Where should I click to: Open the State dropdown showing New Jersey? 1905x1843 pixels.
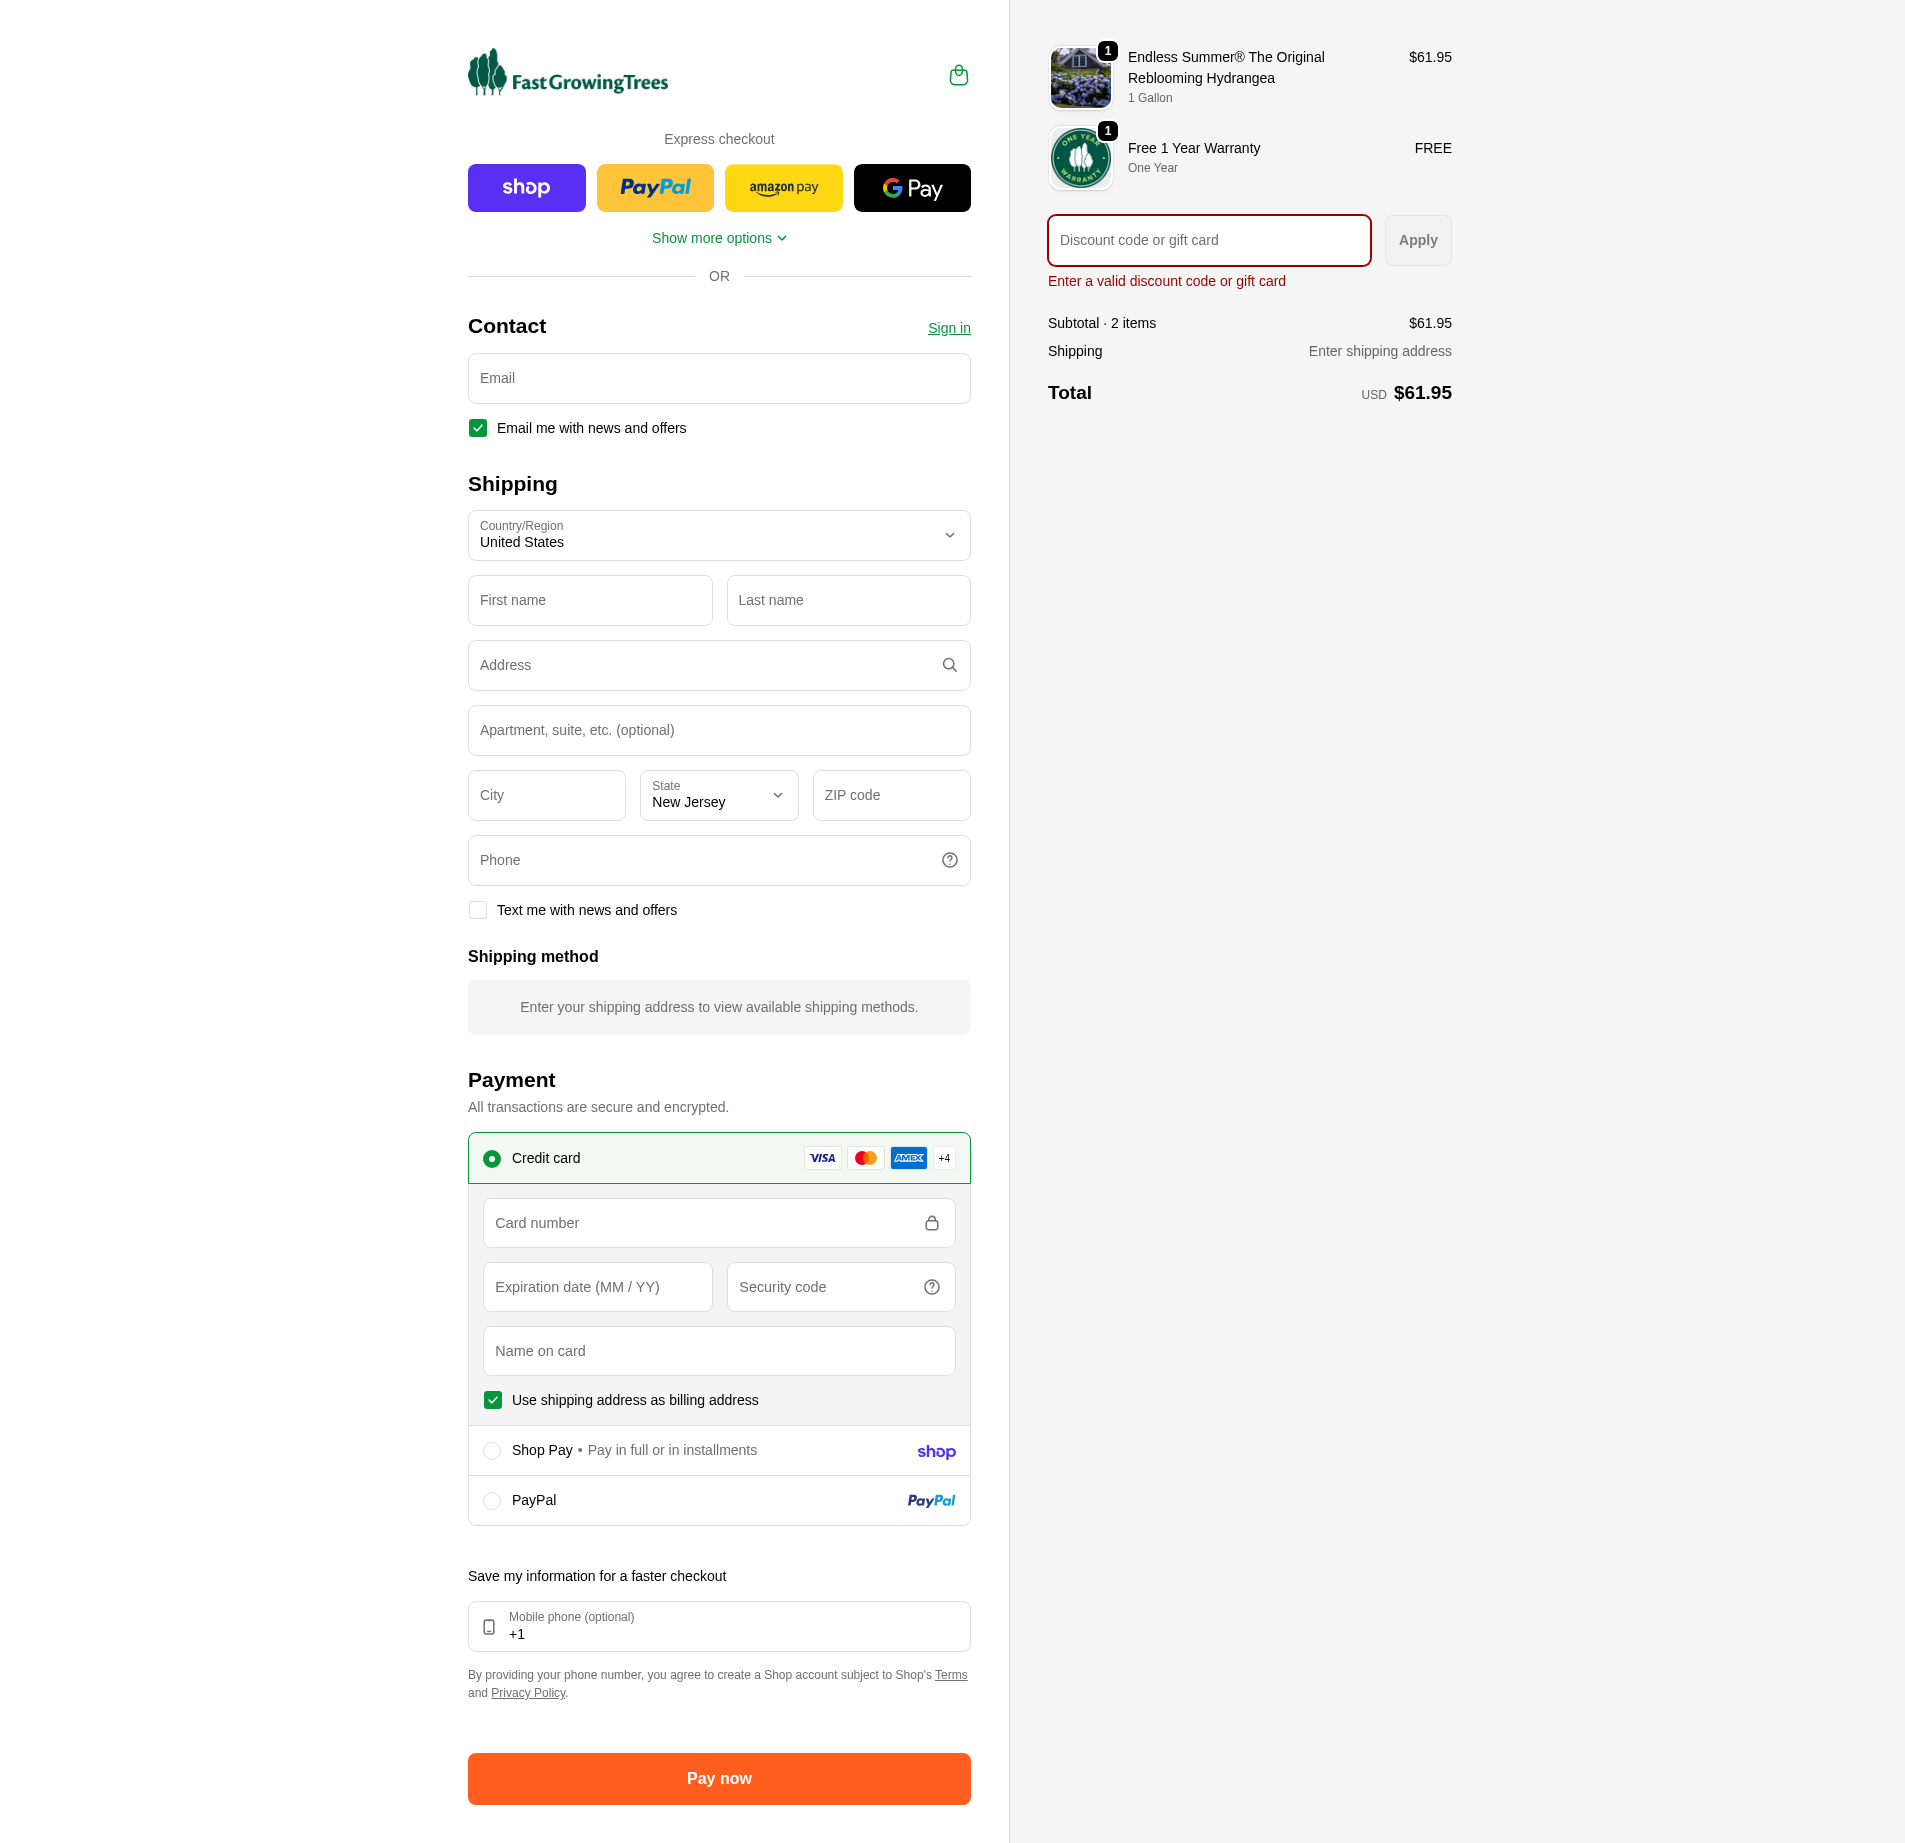click(x=719, y=796)
